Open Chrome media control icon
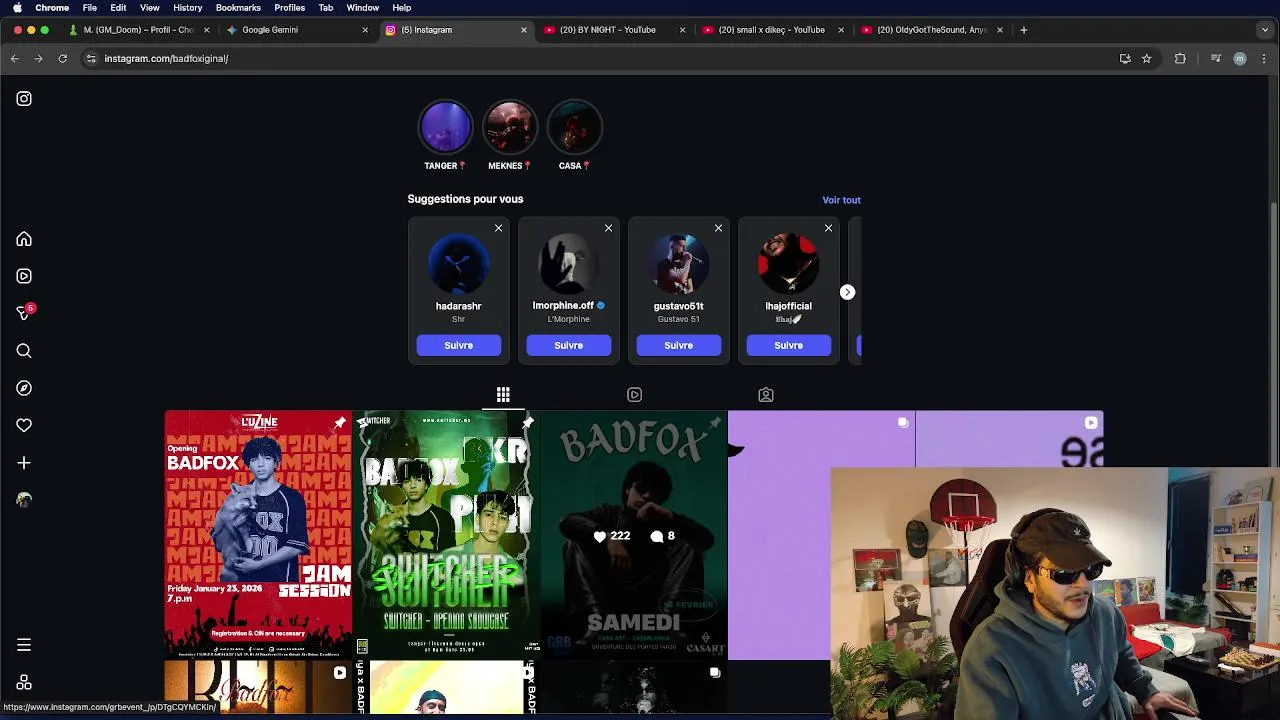 1216,59
